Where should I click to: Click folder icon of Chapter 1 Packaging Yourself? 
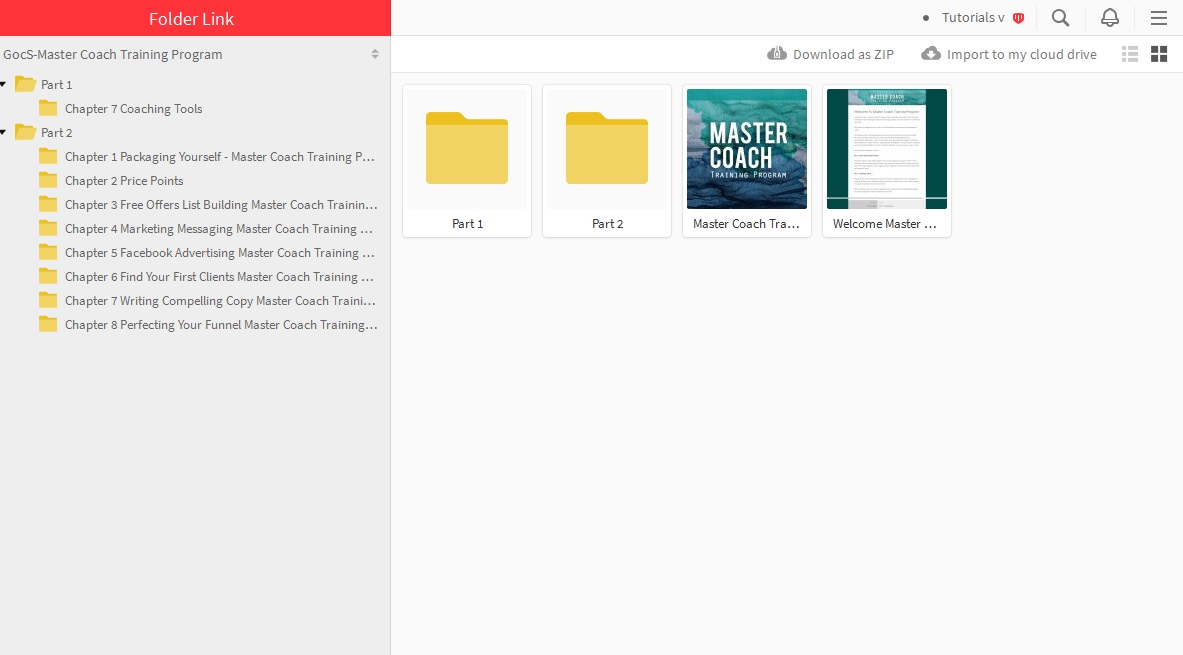(48, 156)
